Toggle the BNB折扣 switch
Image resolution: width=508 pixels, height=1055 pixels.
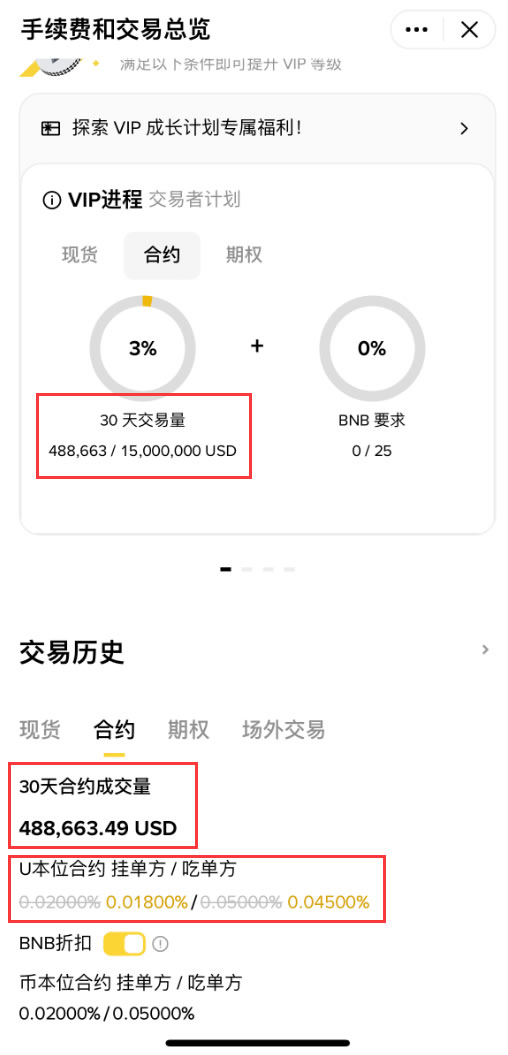coord(124,944)
